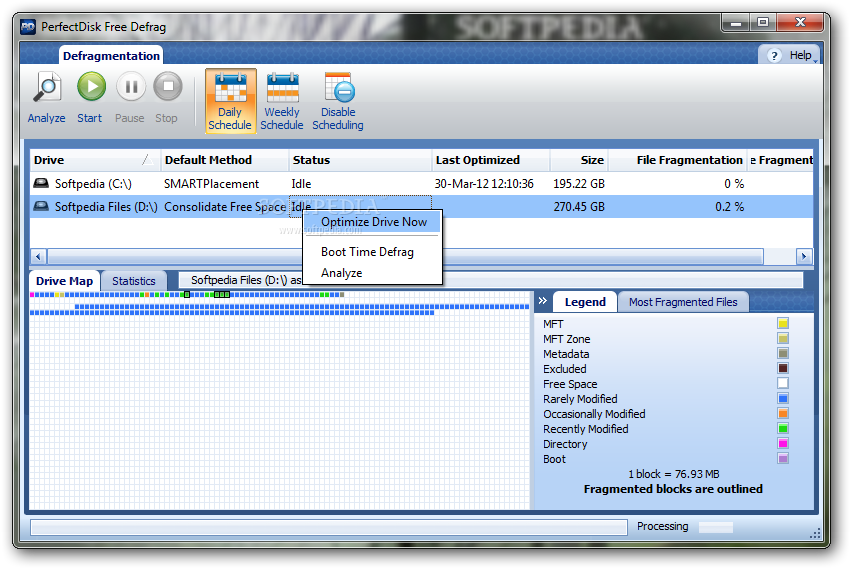Viewport: 851px width, 569px height.
Task: Maximize the PerfectDisk window
Action: pyautogui.click(x=763, y=22)
